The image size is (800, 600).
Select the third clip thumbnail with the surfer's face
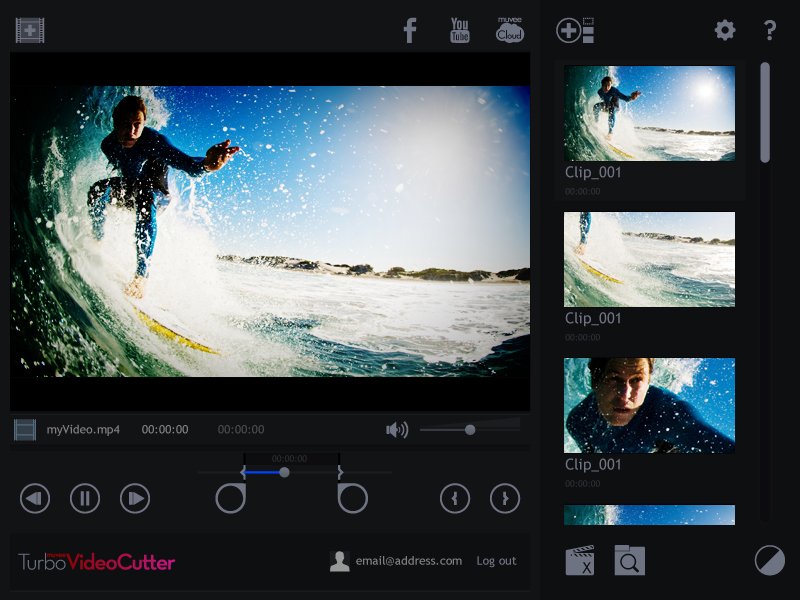pyautogui.click(x=649, y=406)
